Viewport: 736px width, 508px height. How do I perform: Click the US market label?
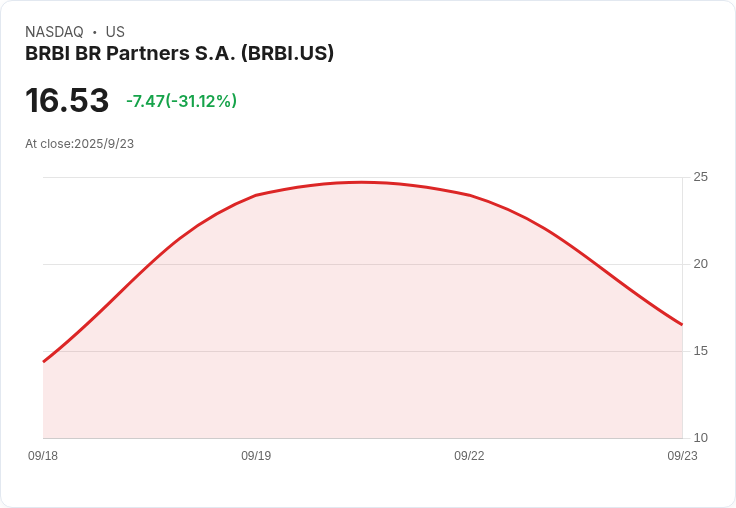(115, 32)
